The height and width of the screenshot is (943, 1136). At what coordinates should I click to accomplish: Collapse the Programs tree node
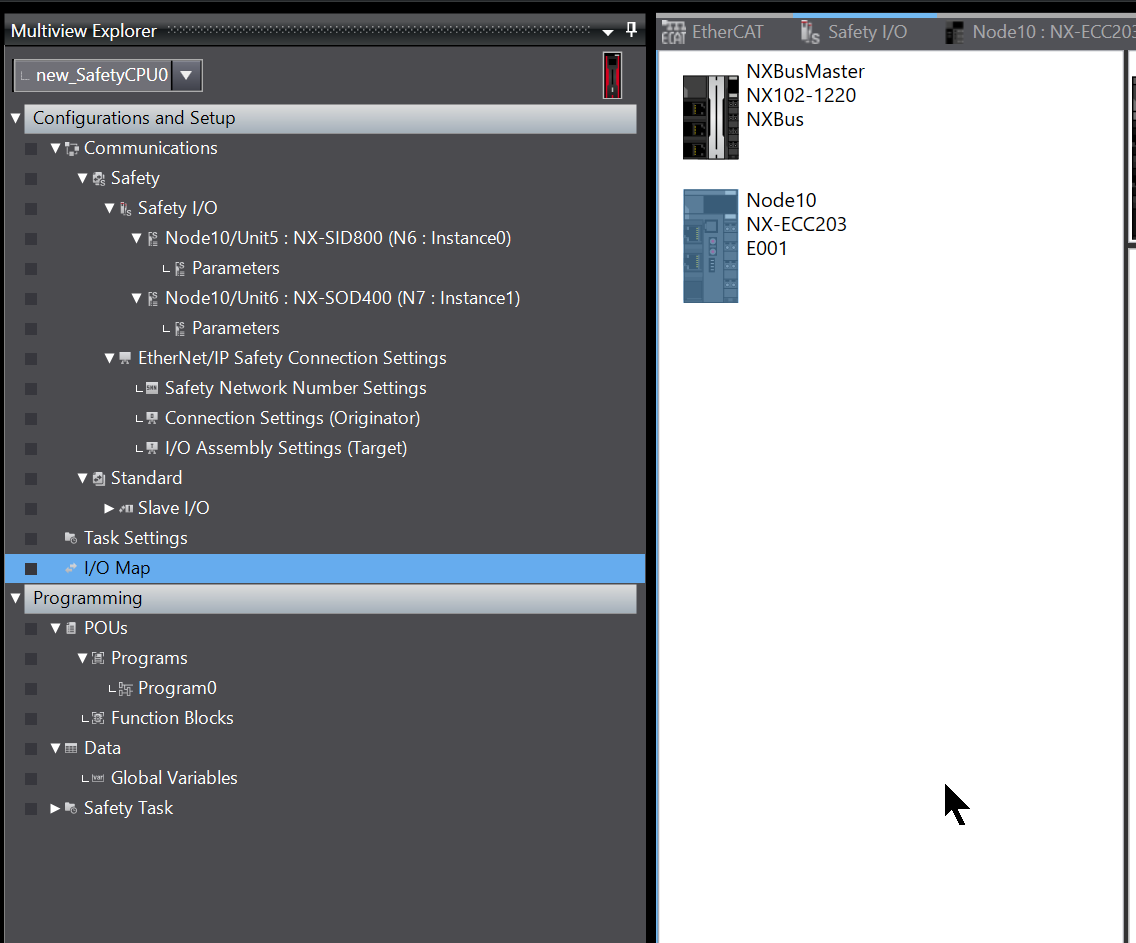click(x=82, y=658)
